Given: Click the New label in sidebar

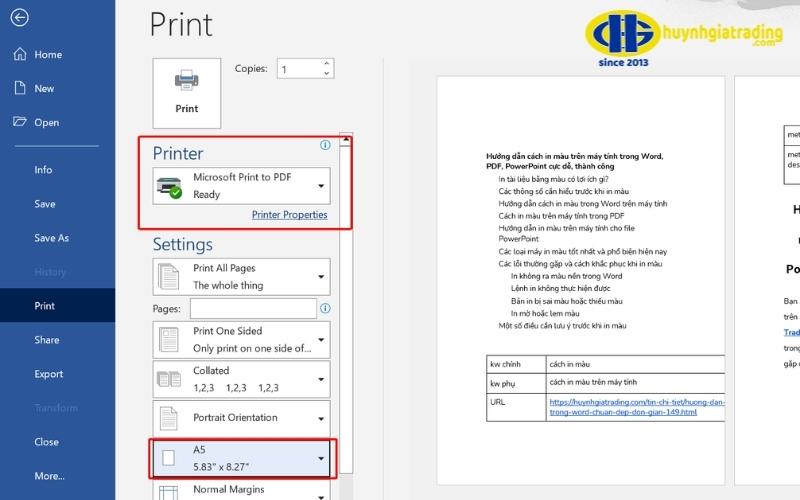Looking at the screenshot, I should 44,88.
